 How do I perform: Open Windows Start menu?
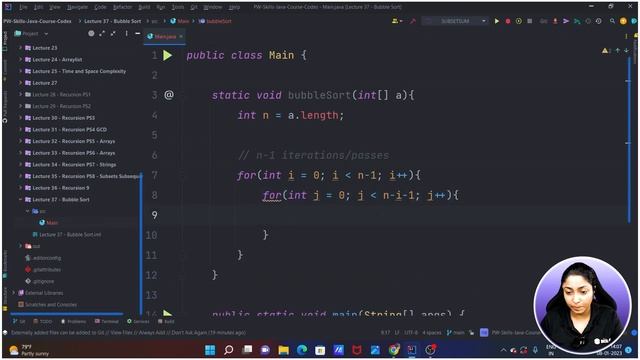tap(210, 350)
